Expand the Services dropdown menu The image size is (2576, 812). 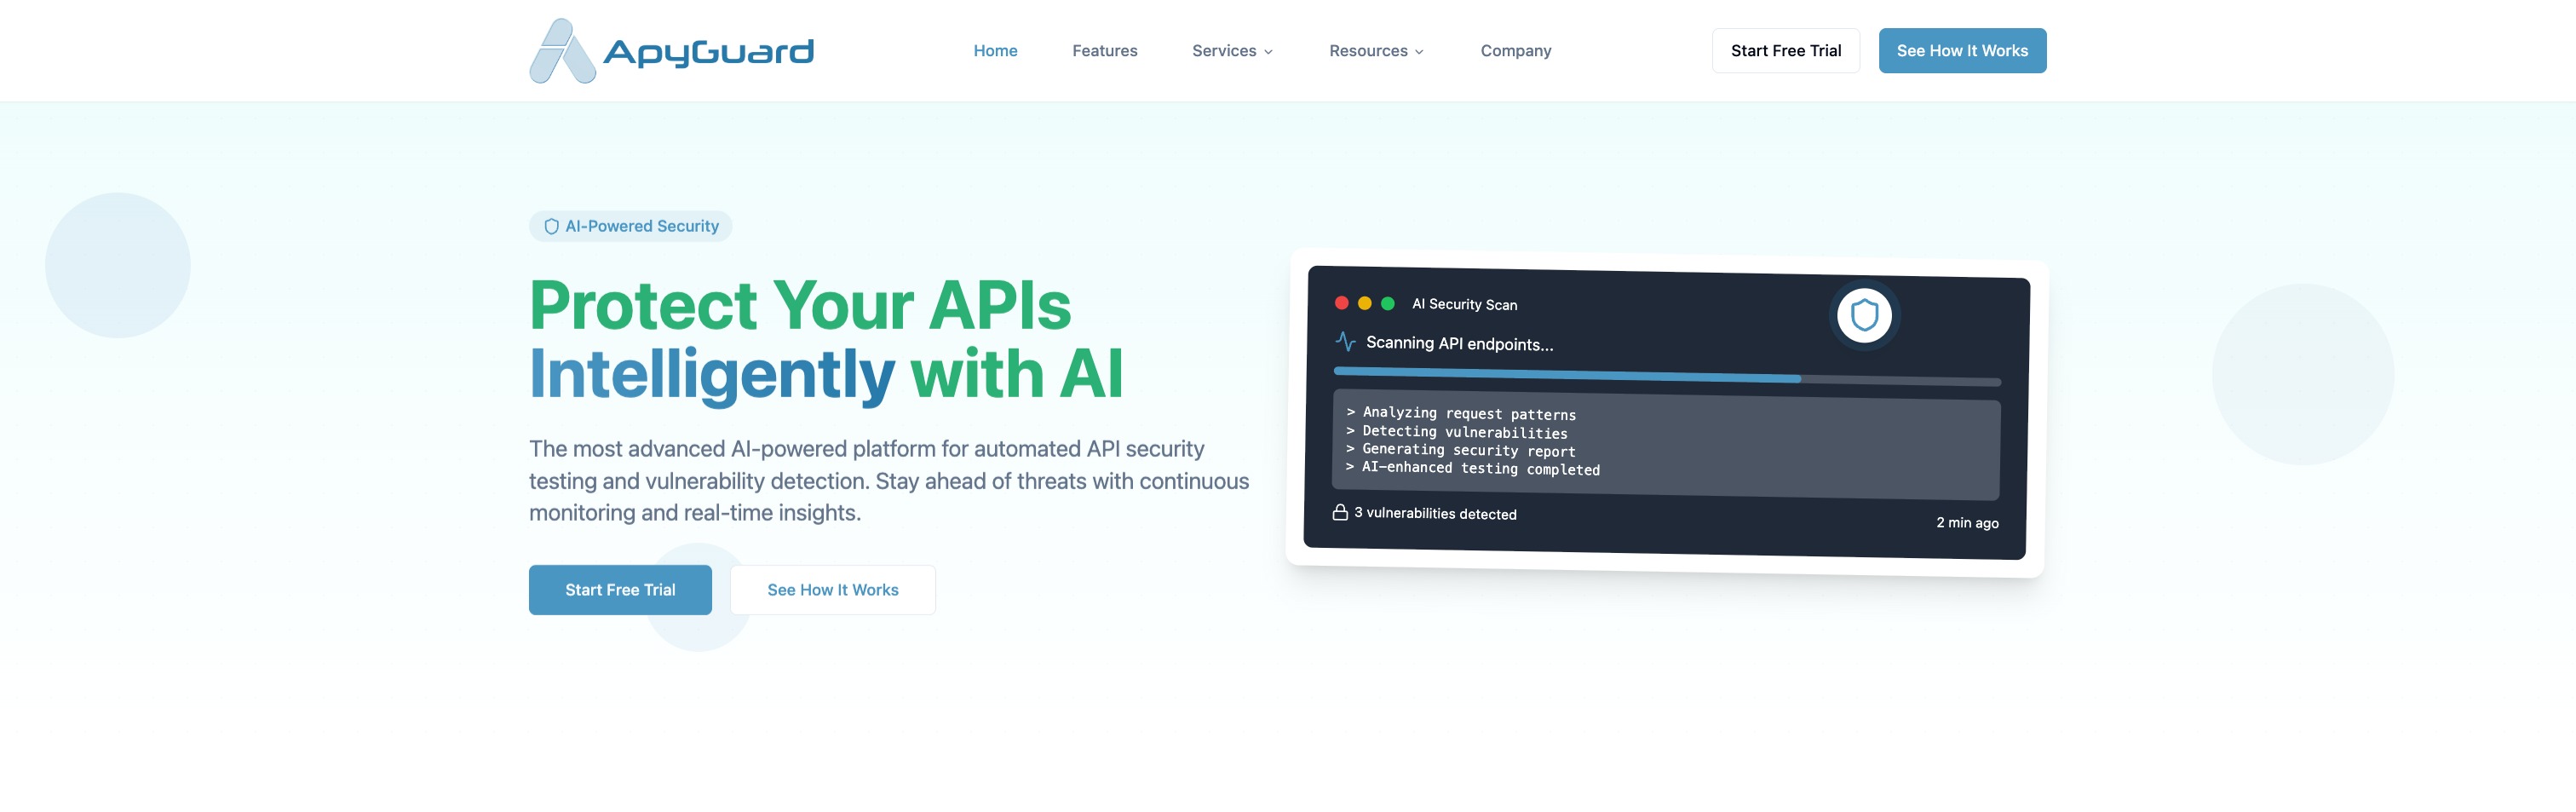[1231, 51]
